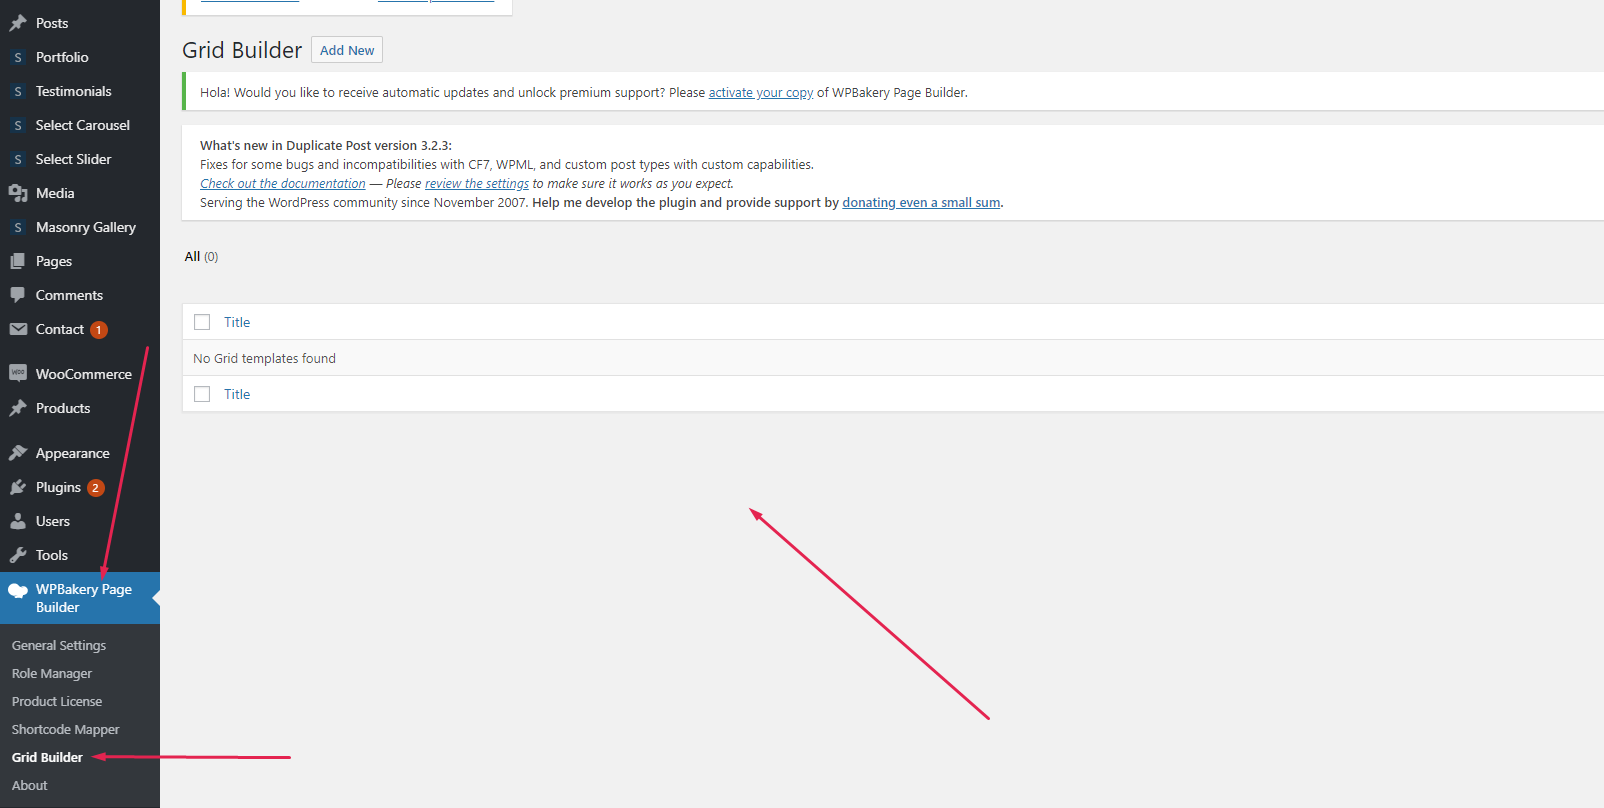
Task: Click the 'Grid Builder' page heading
Action: click(x=242, y=50)
